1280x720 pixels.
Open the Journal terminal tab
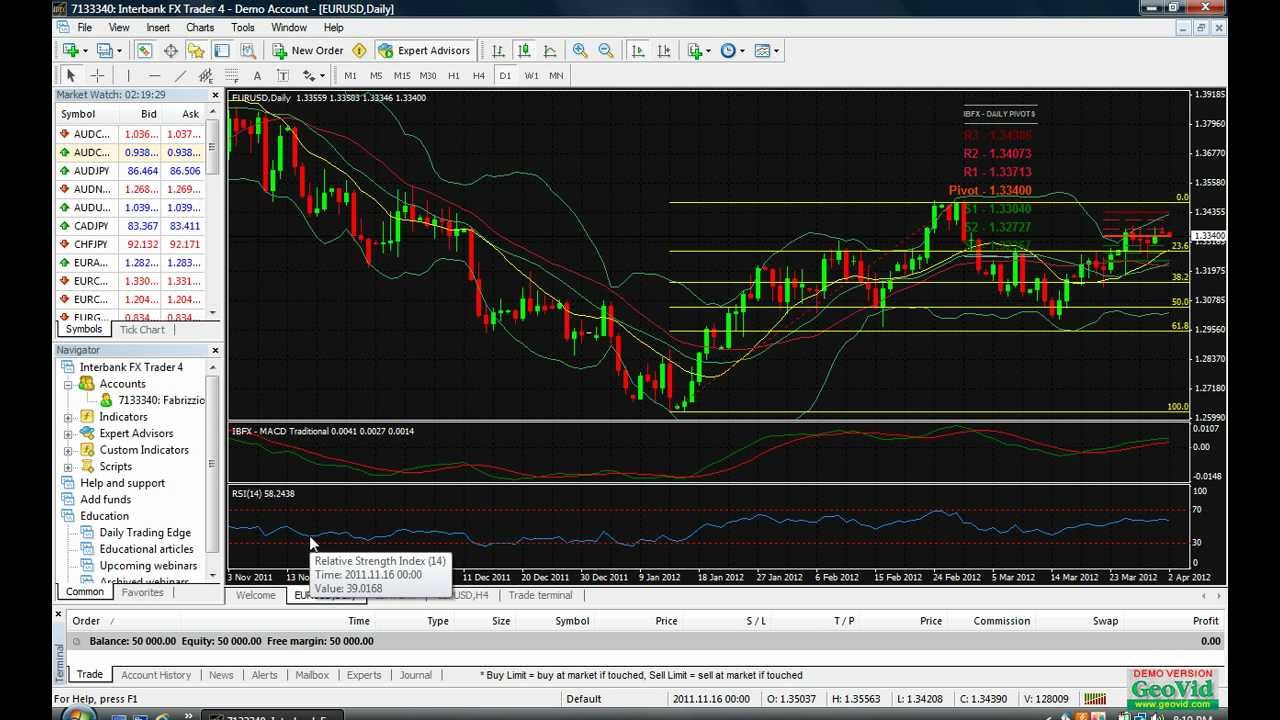[416, 675]
